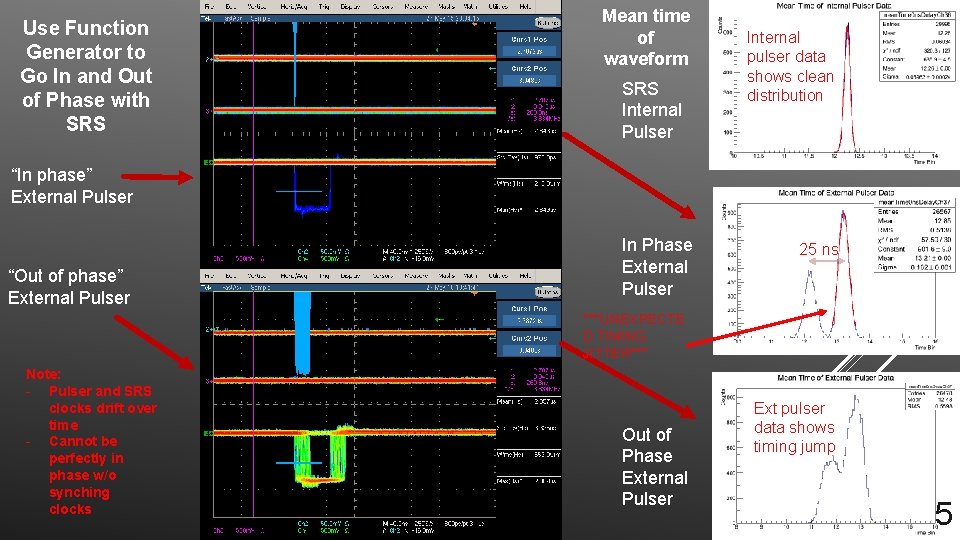This screenshot has height=540, width=960.
Task: Open Masks menu in top oscilloscope window
Action: pos(446,7)
